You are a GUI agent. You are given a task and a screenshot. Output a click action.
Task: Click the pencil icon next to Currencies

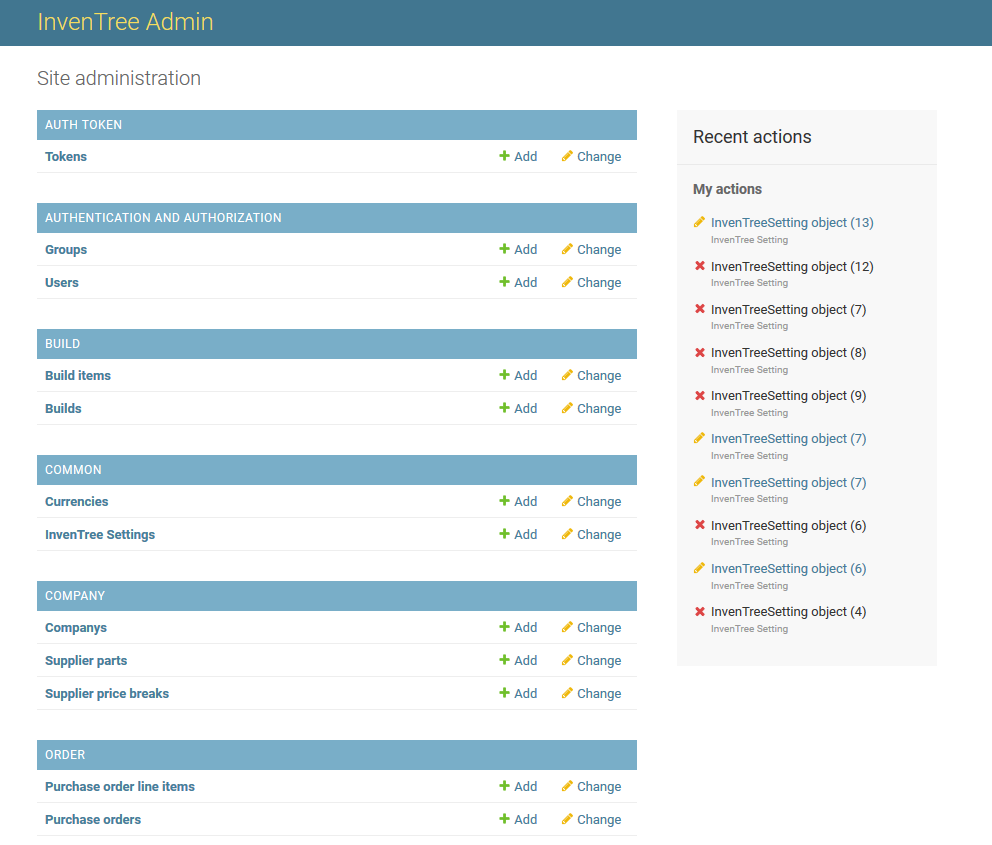[x=567, y=501]
